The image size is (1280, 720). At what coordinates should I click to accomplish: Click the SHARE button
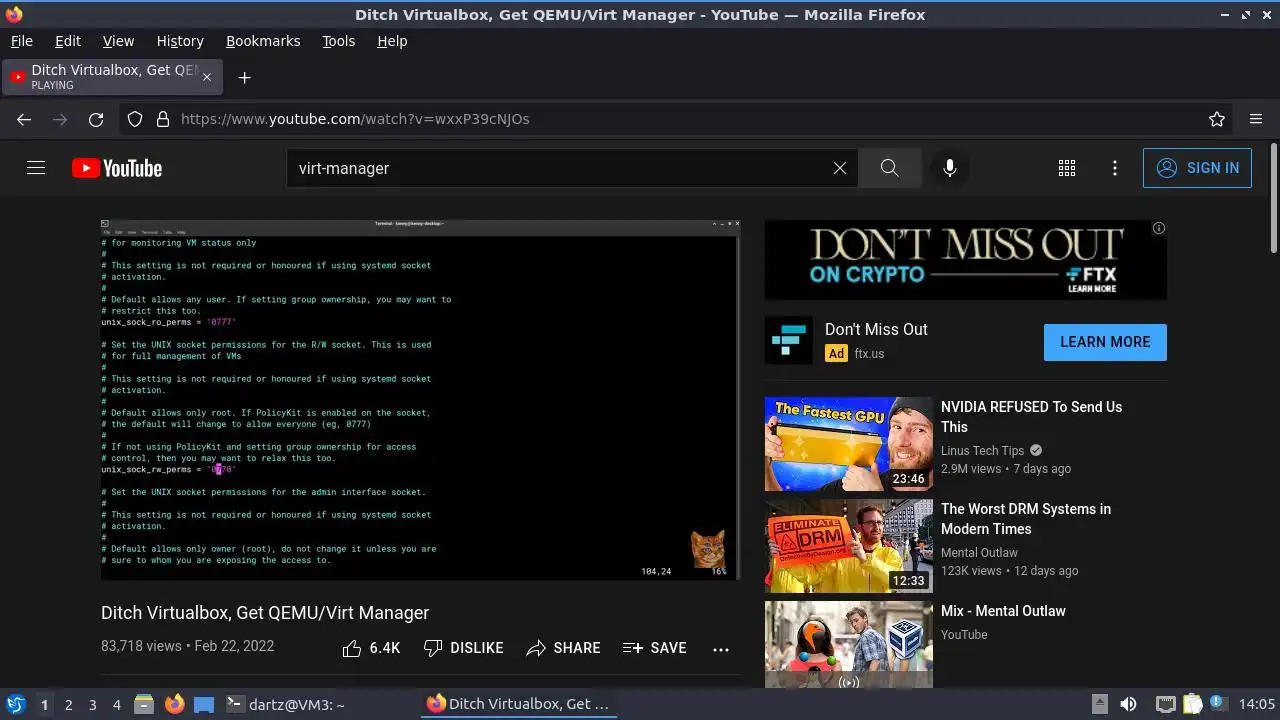(563, 648)
